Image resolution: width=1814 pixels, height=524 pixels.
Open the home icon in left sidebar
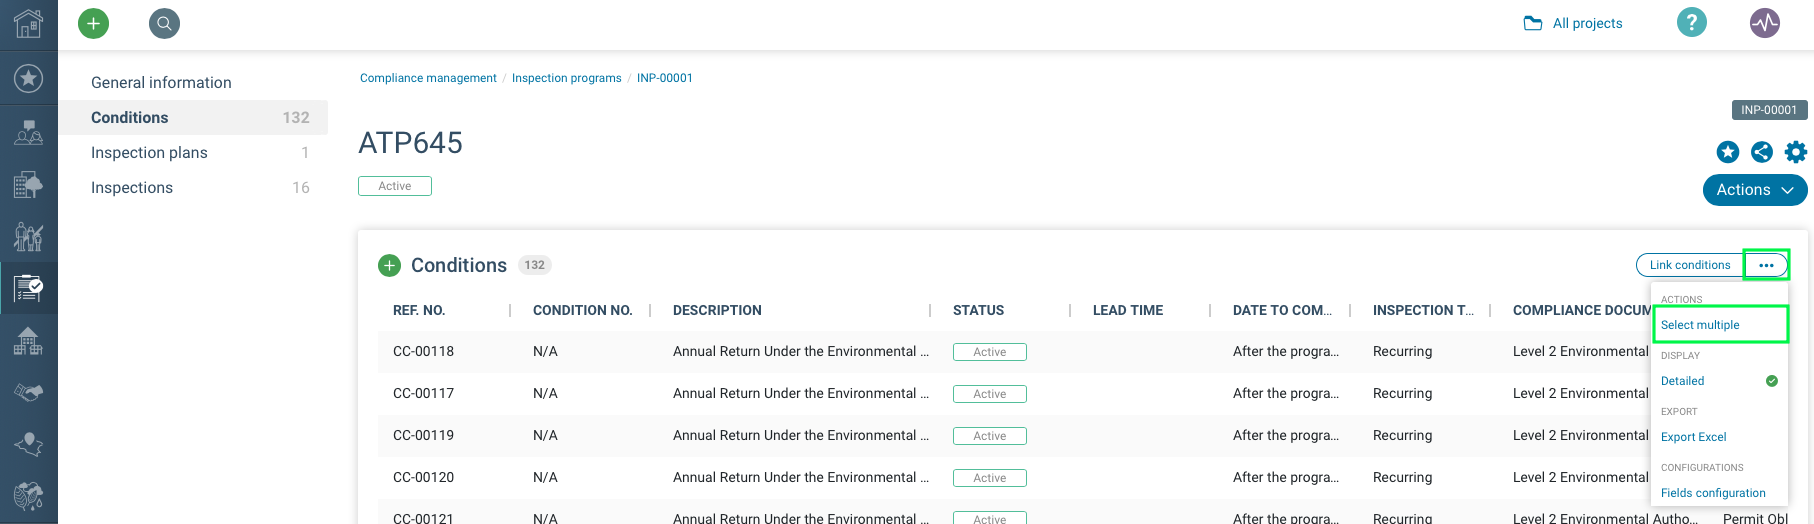coord(28,23)
